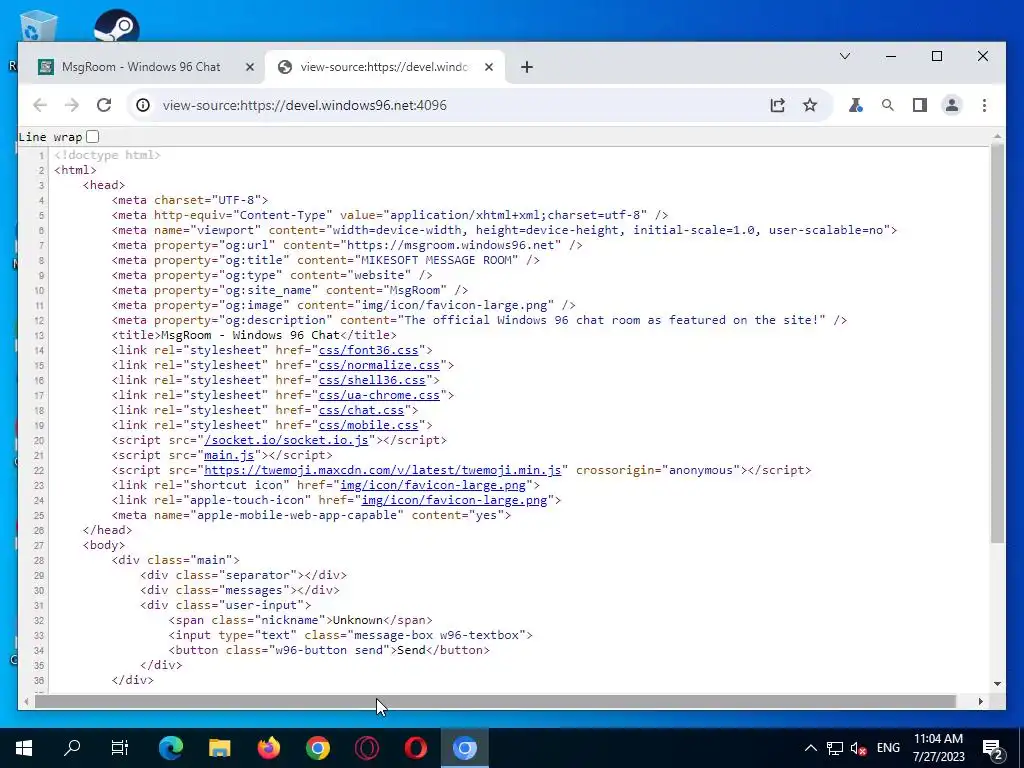Open Recycle Bin on desktop
1024x768 pixels.
[x=39, y=26]
